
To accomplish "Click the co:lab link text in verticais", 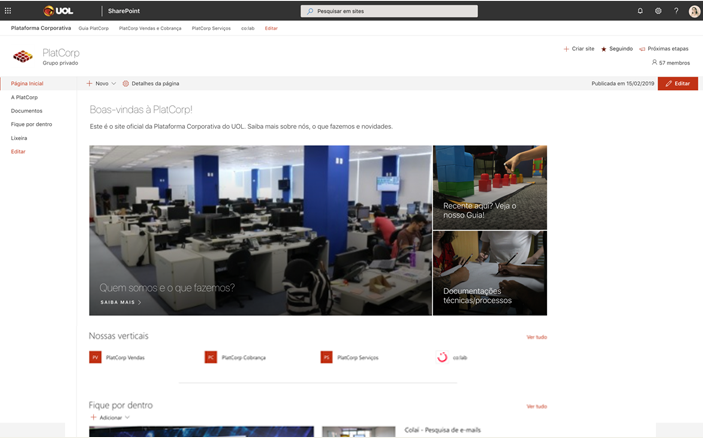I will pyautogui.click(x=460, y=358).
